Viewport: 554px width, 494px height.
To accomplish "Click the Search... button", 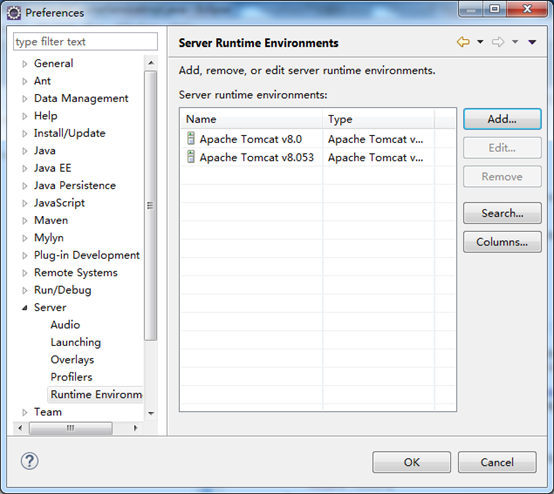I will 502,213.
